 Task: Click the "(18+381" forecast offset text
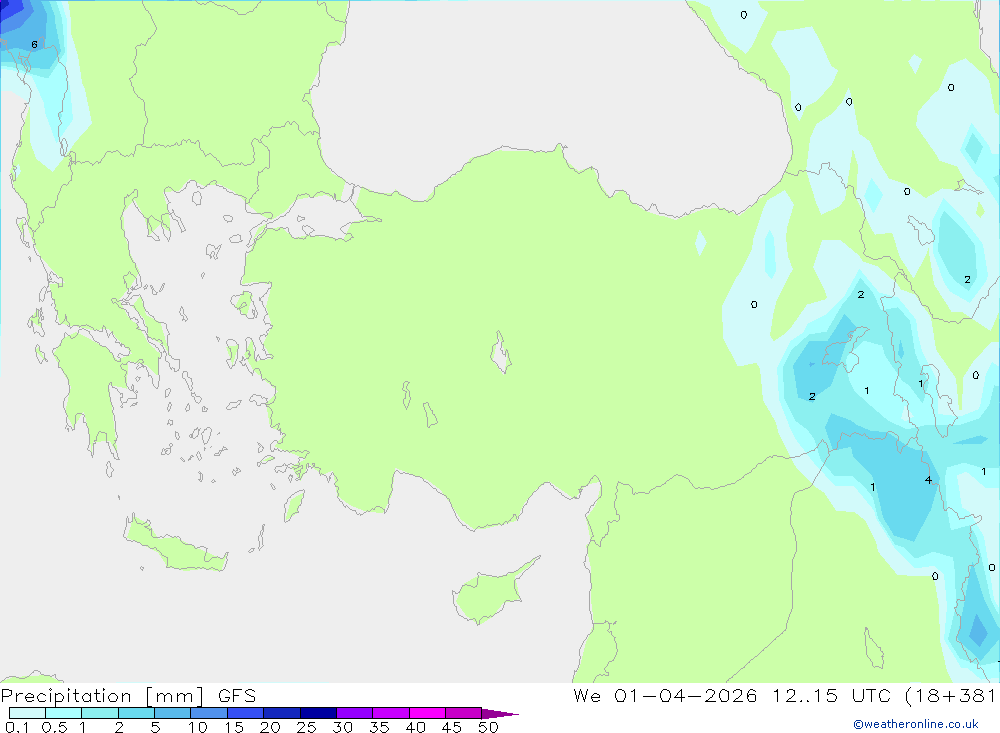[x=950, y=695]
